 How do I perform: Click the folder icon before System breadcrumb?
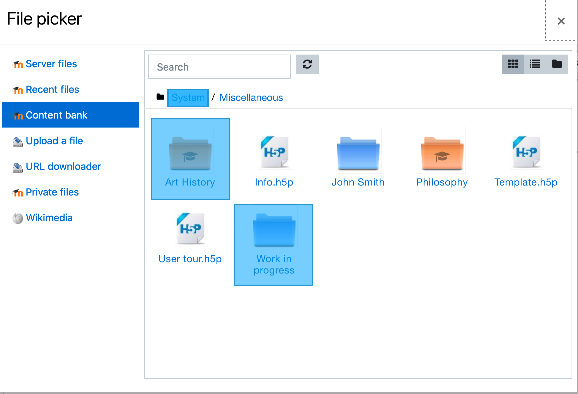point(160,97)
